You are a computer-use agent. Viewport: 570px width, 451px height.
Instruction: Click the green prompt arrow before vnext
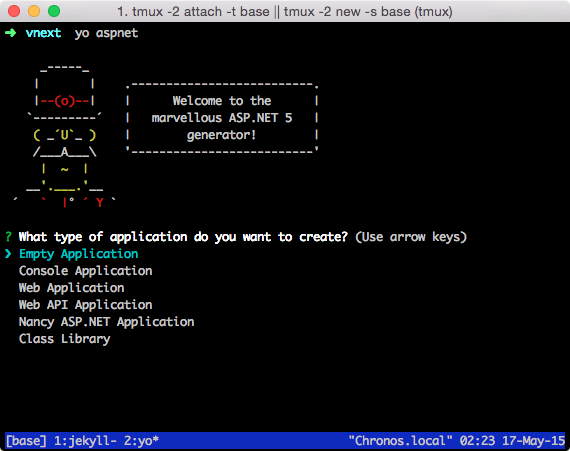11,33
